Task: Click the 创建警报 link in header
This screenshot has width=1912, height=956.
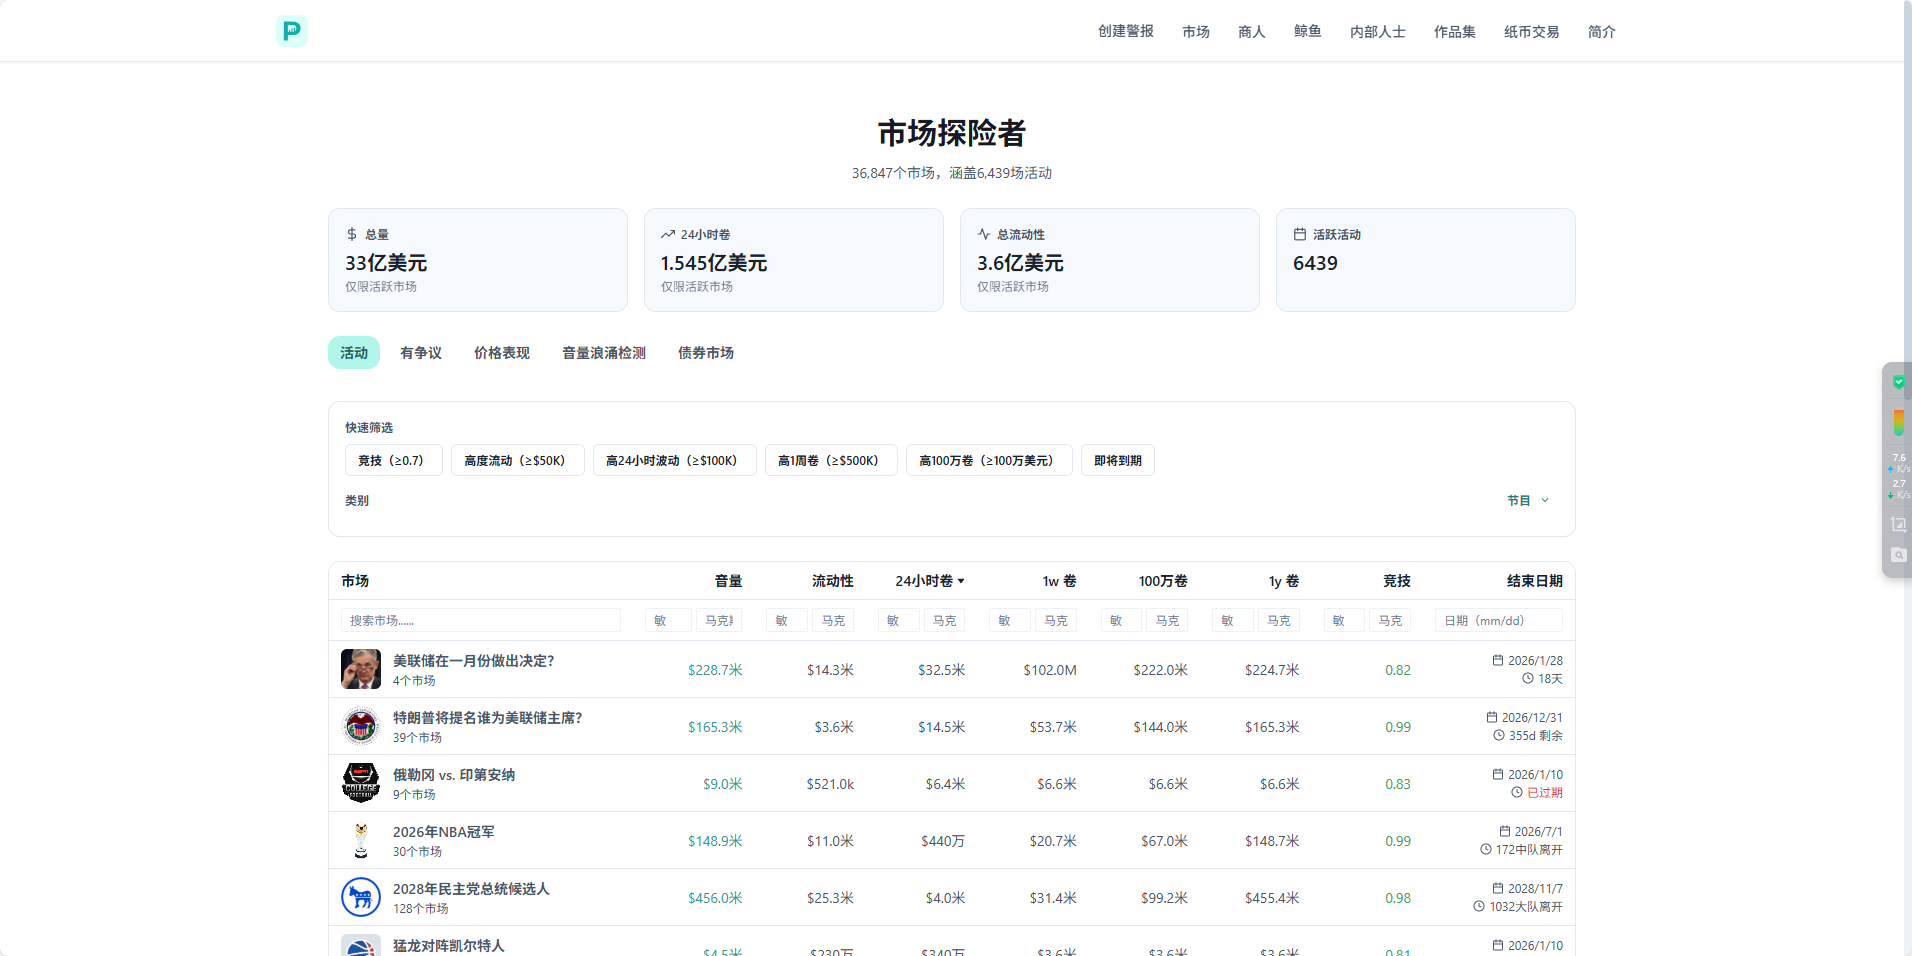Action: point(1125,32)
